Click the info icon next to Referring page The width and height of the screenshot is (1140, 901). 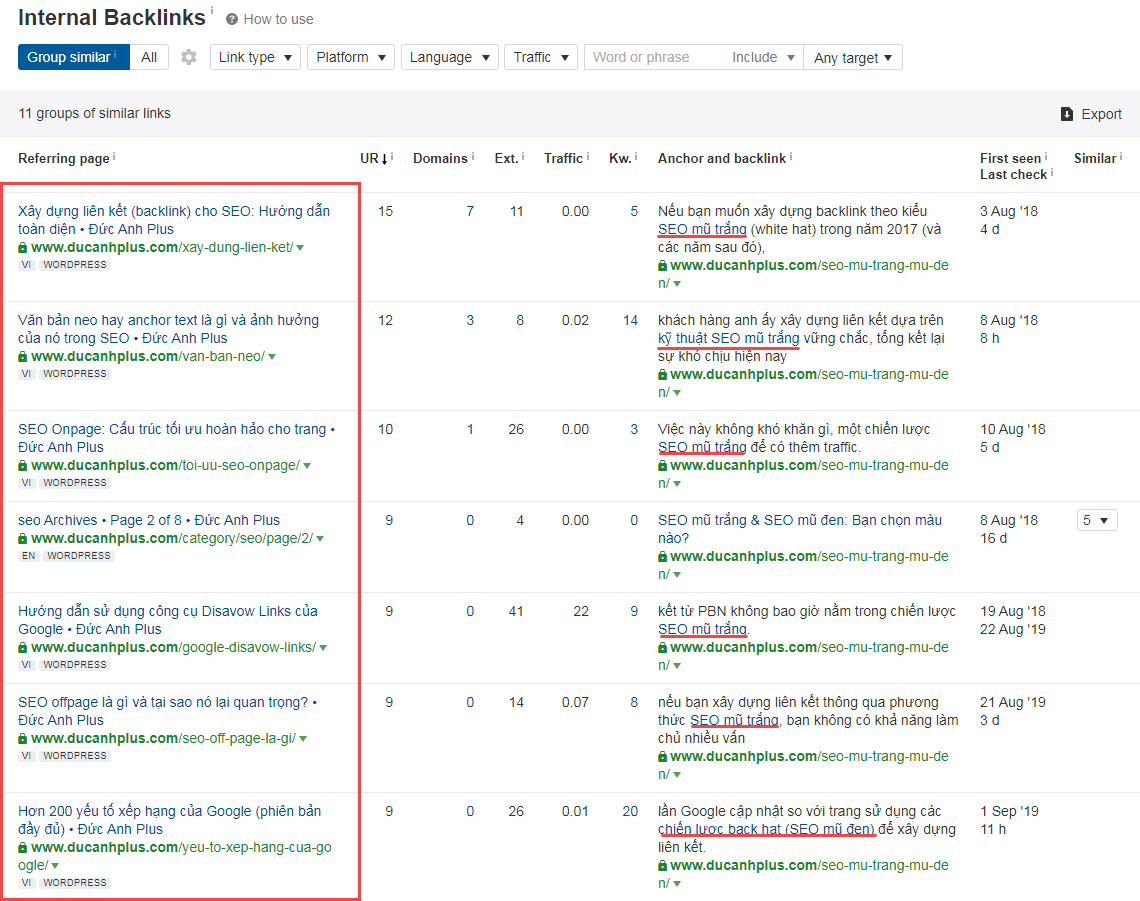click(x=114, y=157)
